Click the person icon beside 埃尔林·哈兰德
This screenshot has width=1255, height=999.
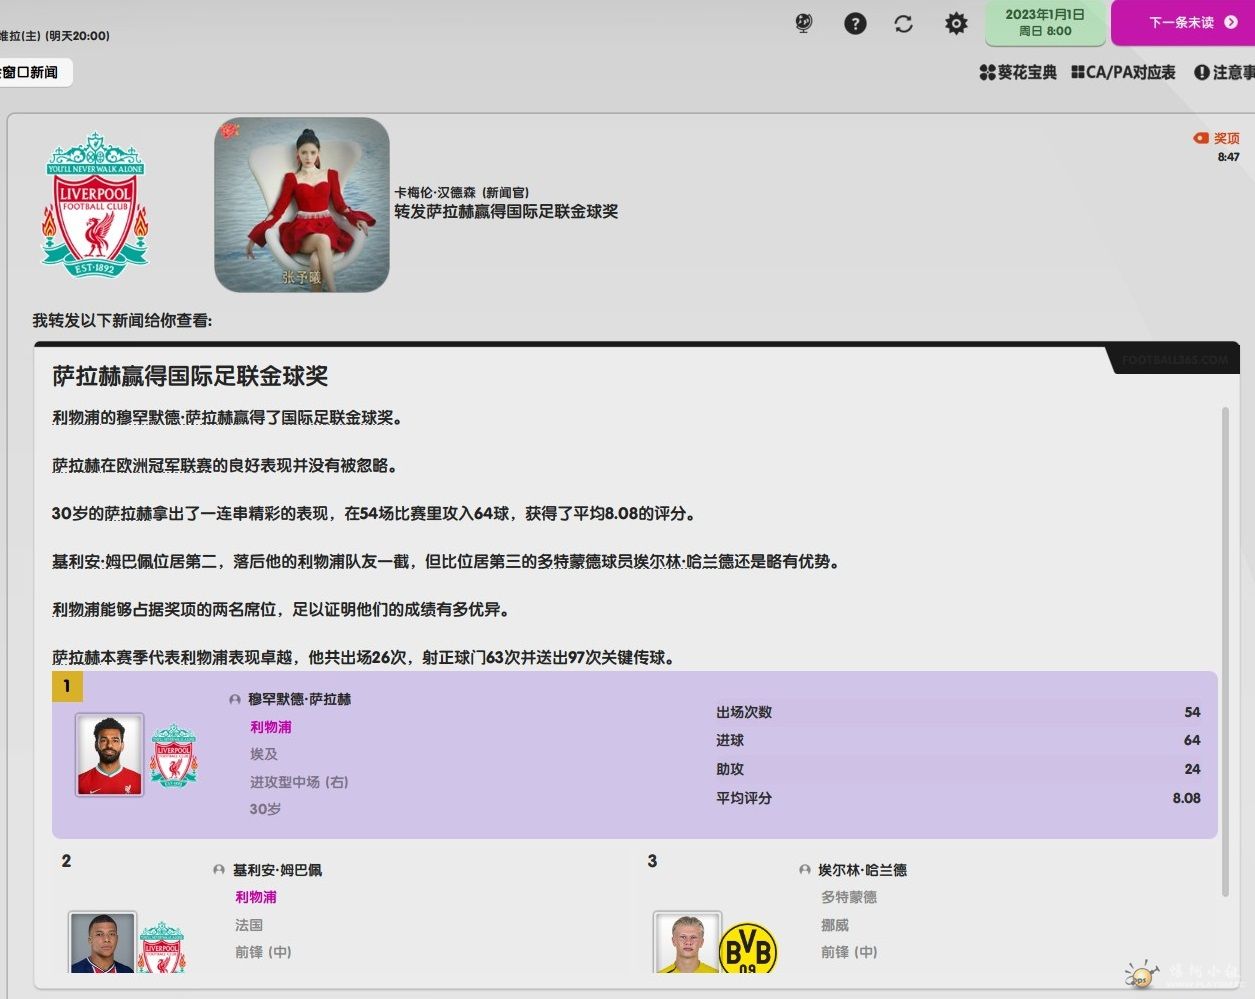click(805, 870)
